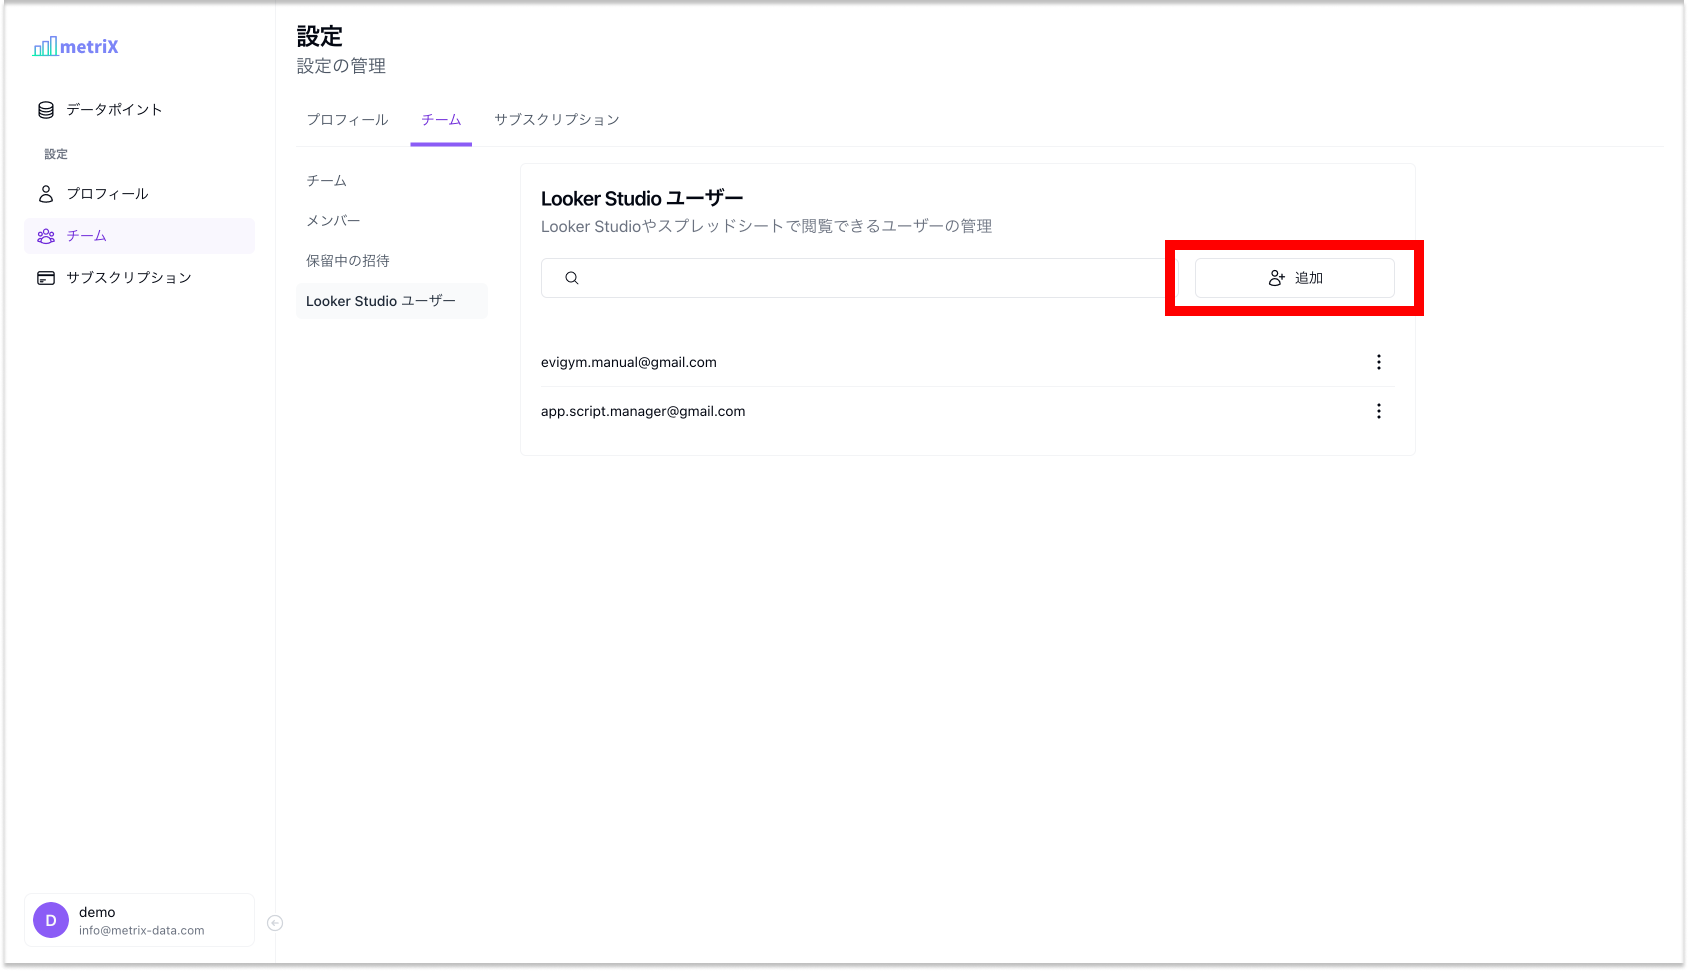The width and height of the screenshot is (1688, 971).
Task: Open サブスクリプション in the left sidebar
Action: click(139, 278)
